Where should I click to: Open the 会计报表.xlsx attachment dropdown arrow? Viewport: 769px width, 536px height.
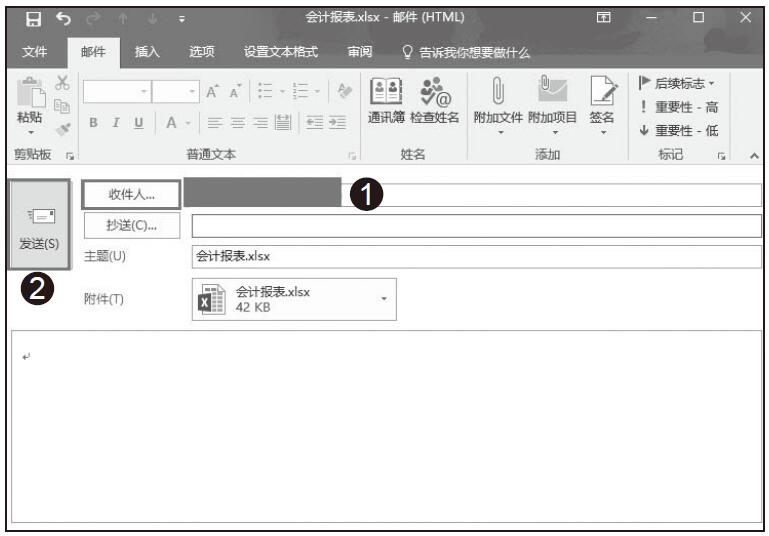click(x=383, y=299)
